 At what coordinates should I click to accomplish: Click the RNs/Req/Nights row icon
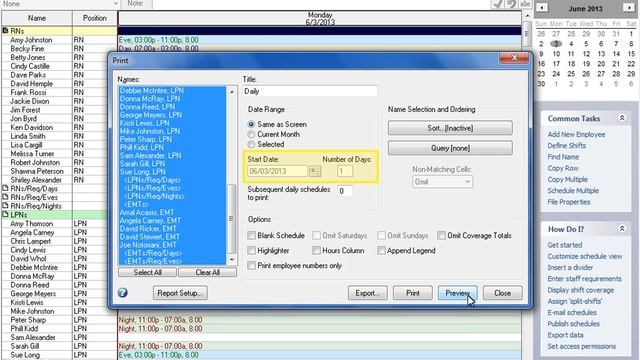(5, 206)
